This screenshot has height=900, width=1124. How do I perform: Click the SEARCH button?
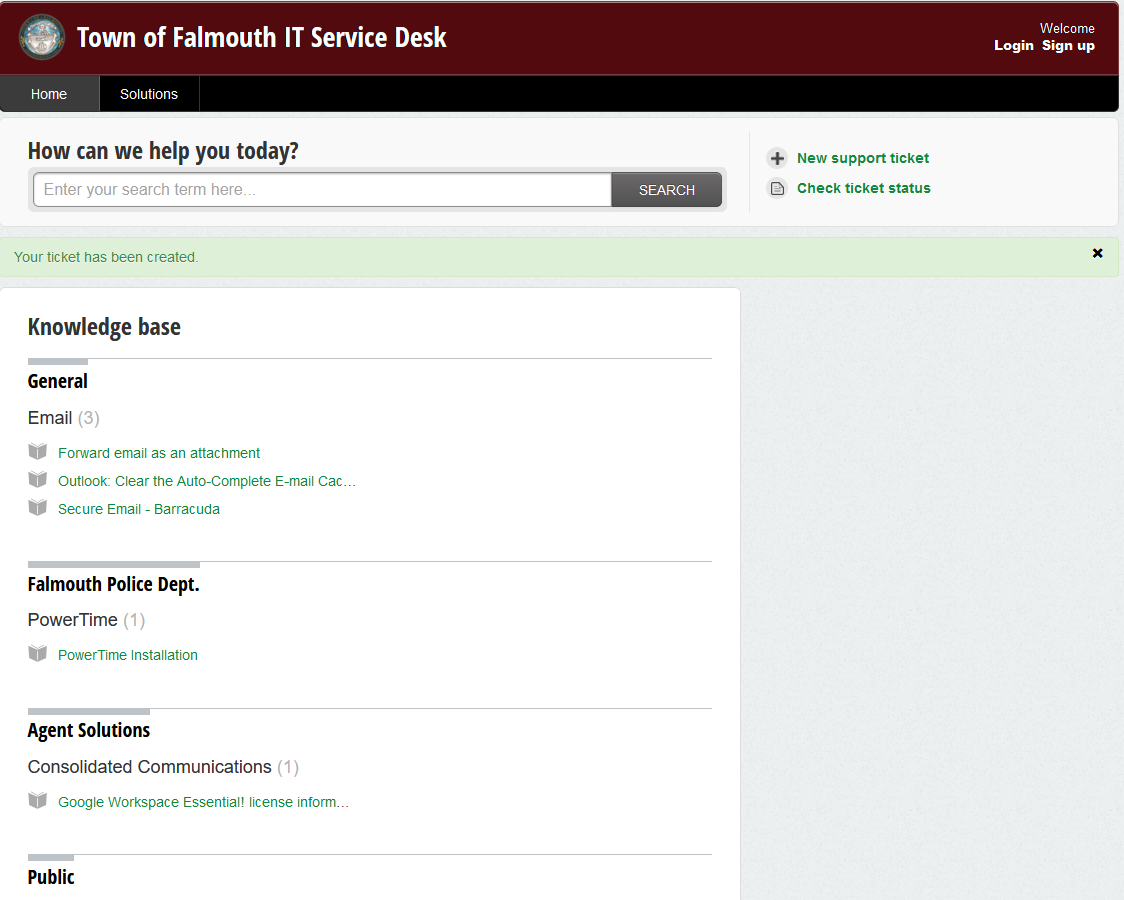tap(667, 190)
